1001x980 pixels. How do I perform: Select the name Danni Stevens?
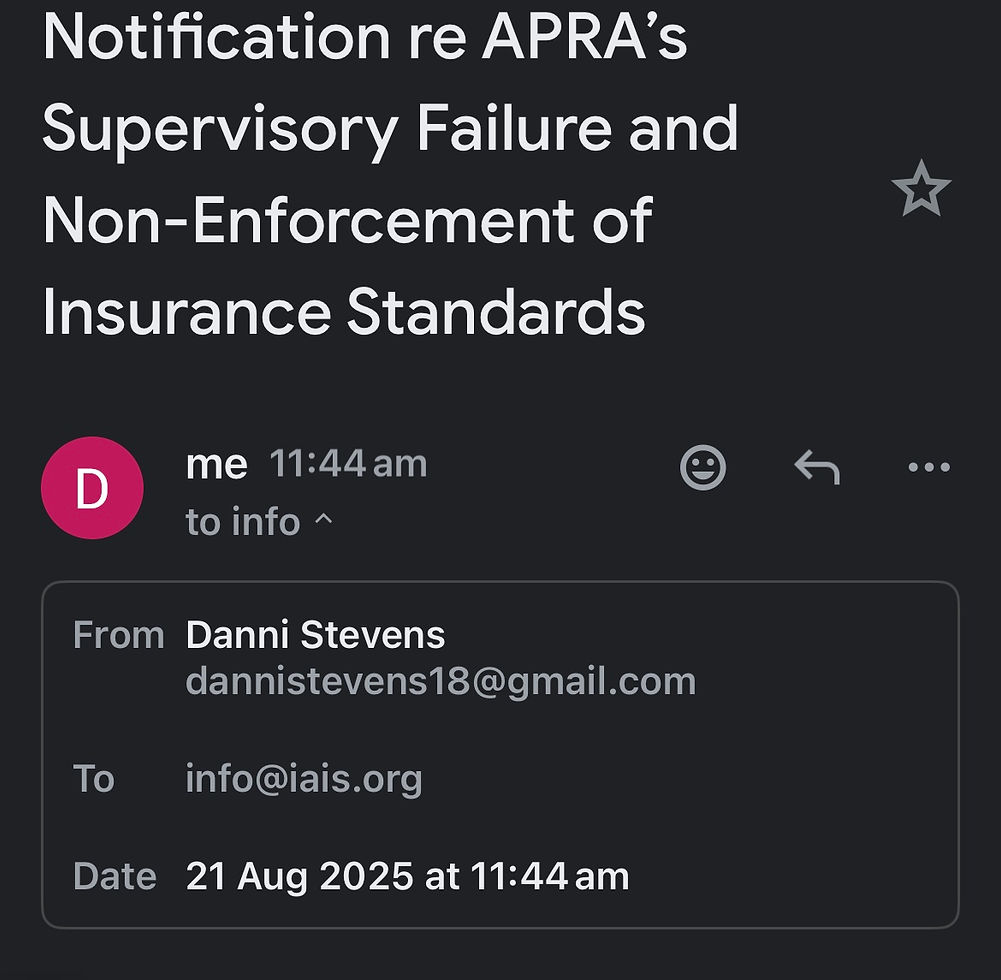pyautogui.click(x=315, y=635)
